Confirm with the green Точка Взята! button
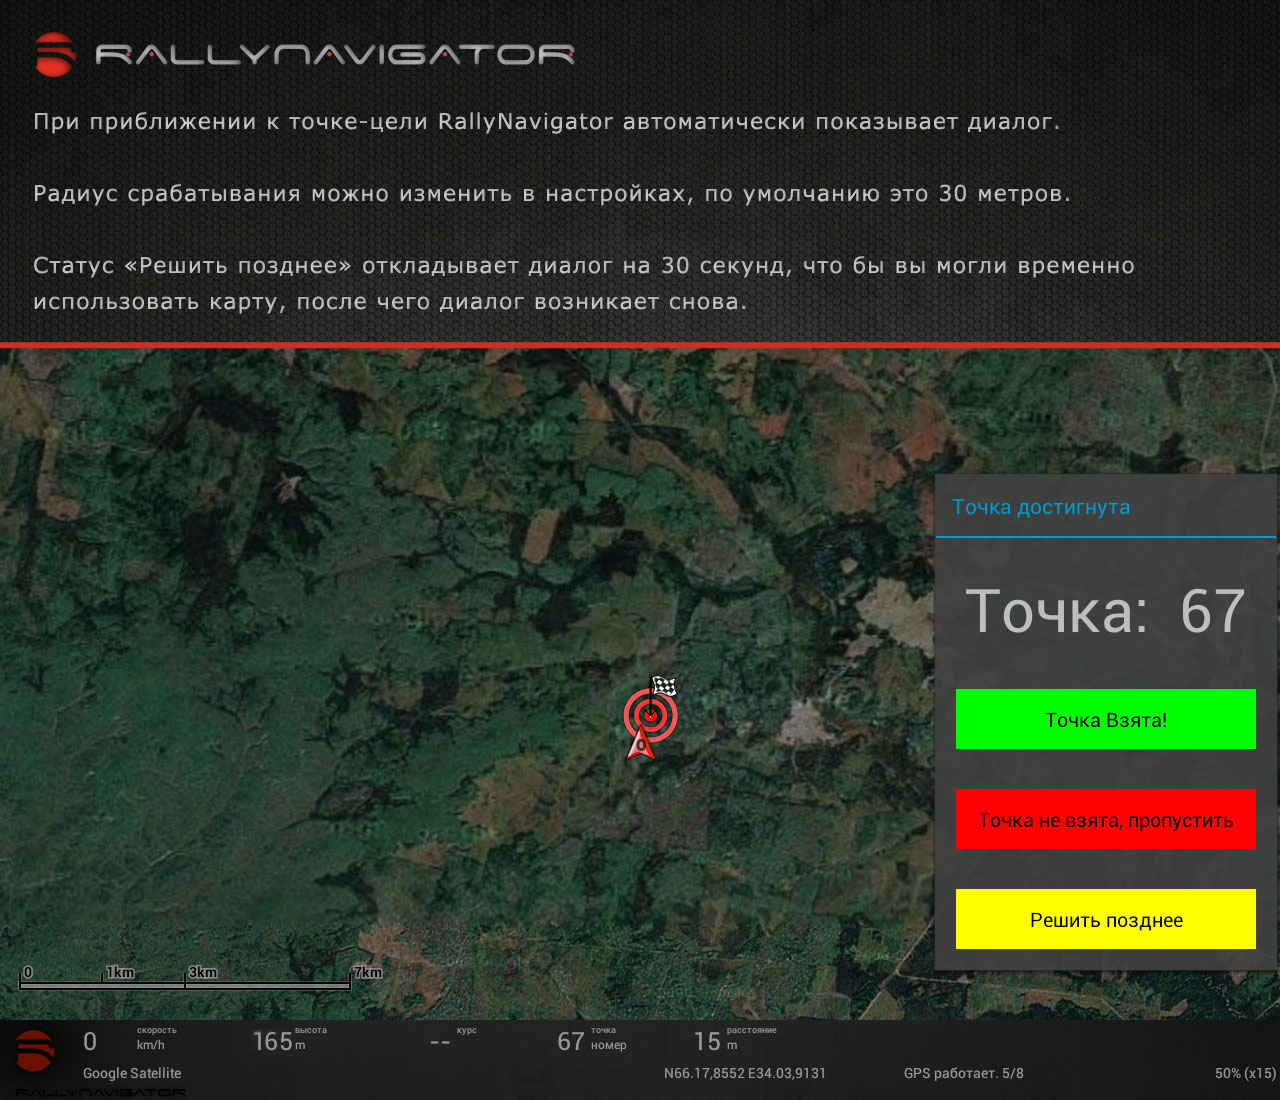This screenshot has height=1100, width=1280. (x=1106, y=719)
